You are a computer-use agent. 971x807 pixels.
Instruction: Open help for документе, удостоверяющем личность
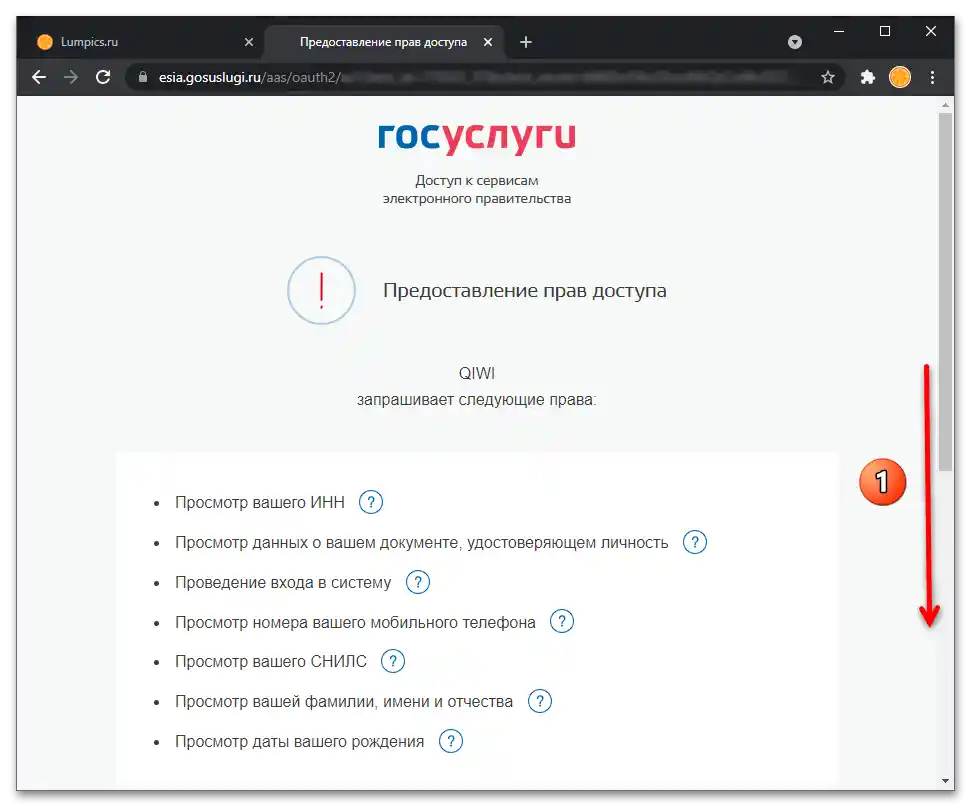695,542
